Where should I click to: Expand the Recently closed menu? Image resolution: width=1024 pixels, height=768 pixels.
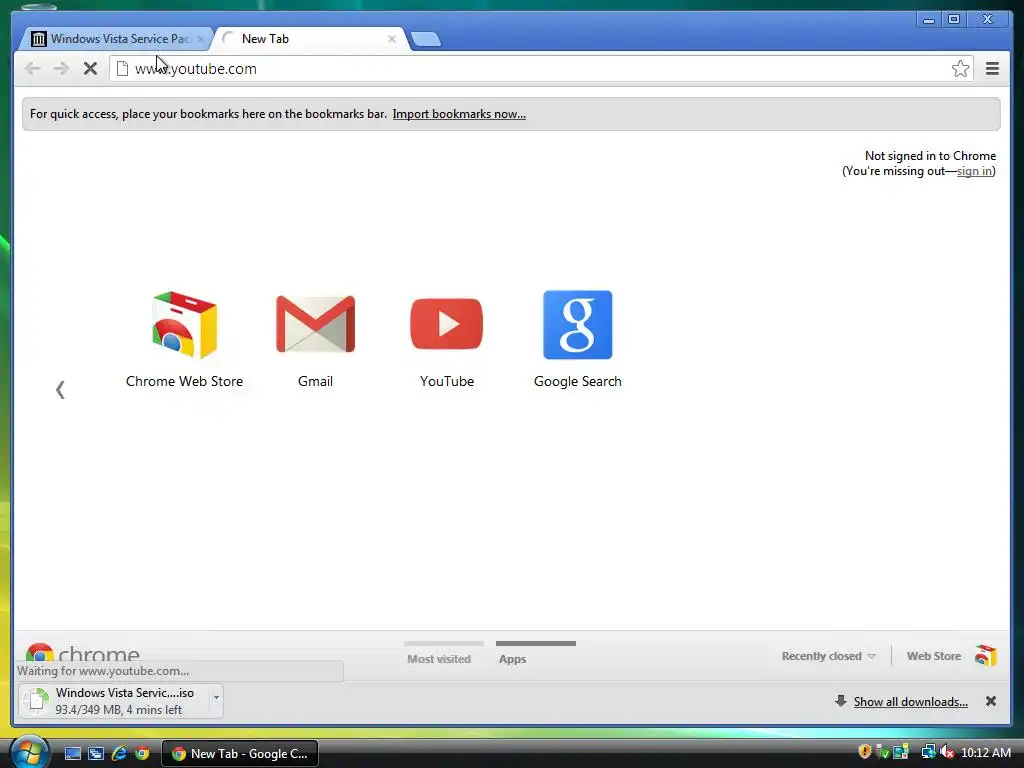point(828,656)
